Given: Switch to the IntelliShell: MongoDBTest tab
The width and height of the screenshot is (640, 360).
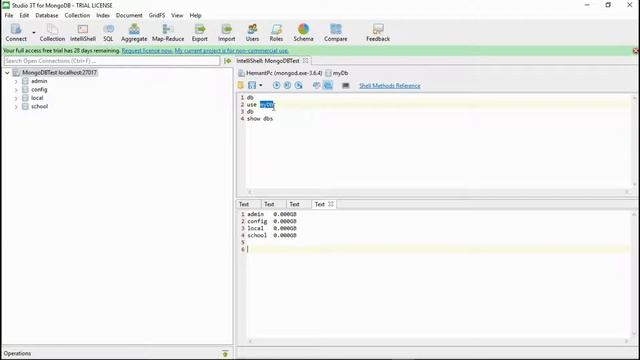Looking at the screenshot, I should point(268,61).
